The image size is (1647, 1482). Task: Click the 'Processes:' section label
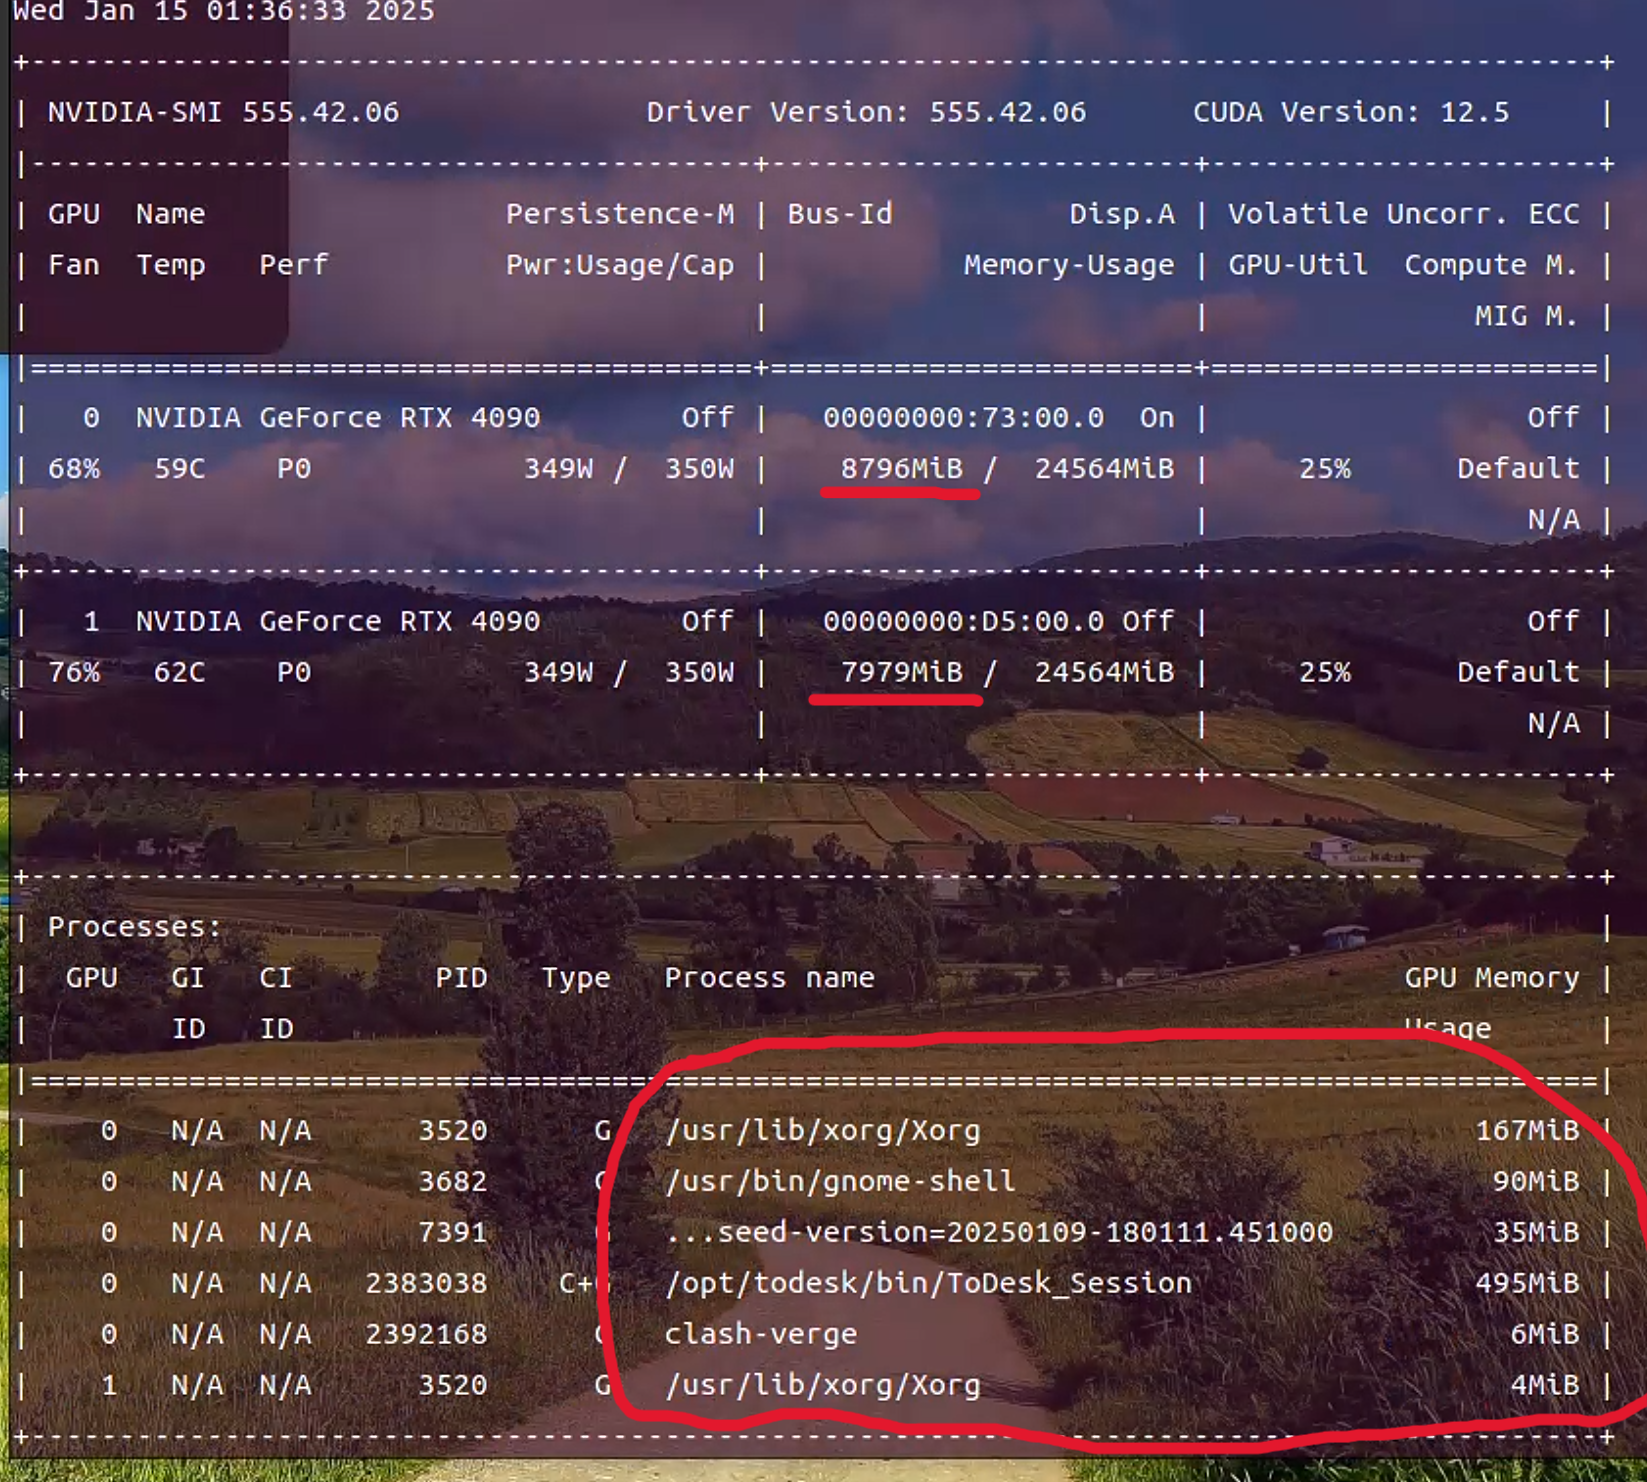[x=135, y=926]
